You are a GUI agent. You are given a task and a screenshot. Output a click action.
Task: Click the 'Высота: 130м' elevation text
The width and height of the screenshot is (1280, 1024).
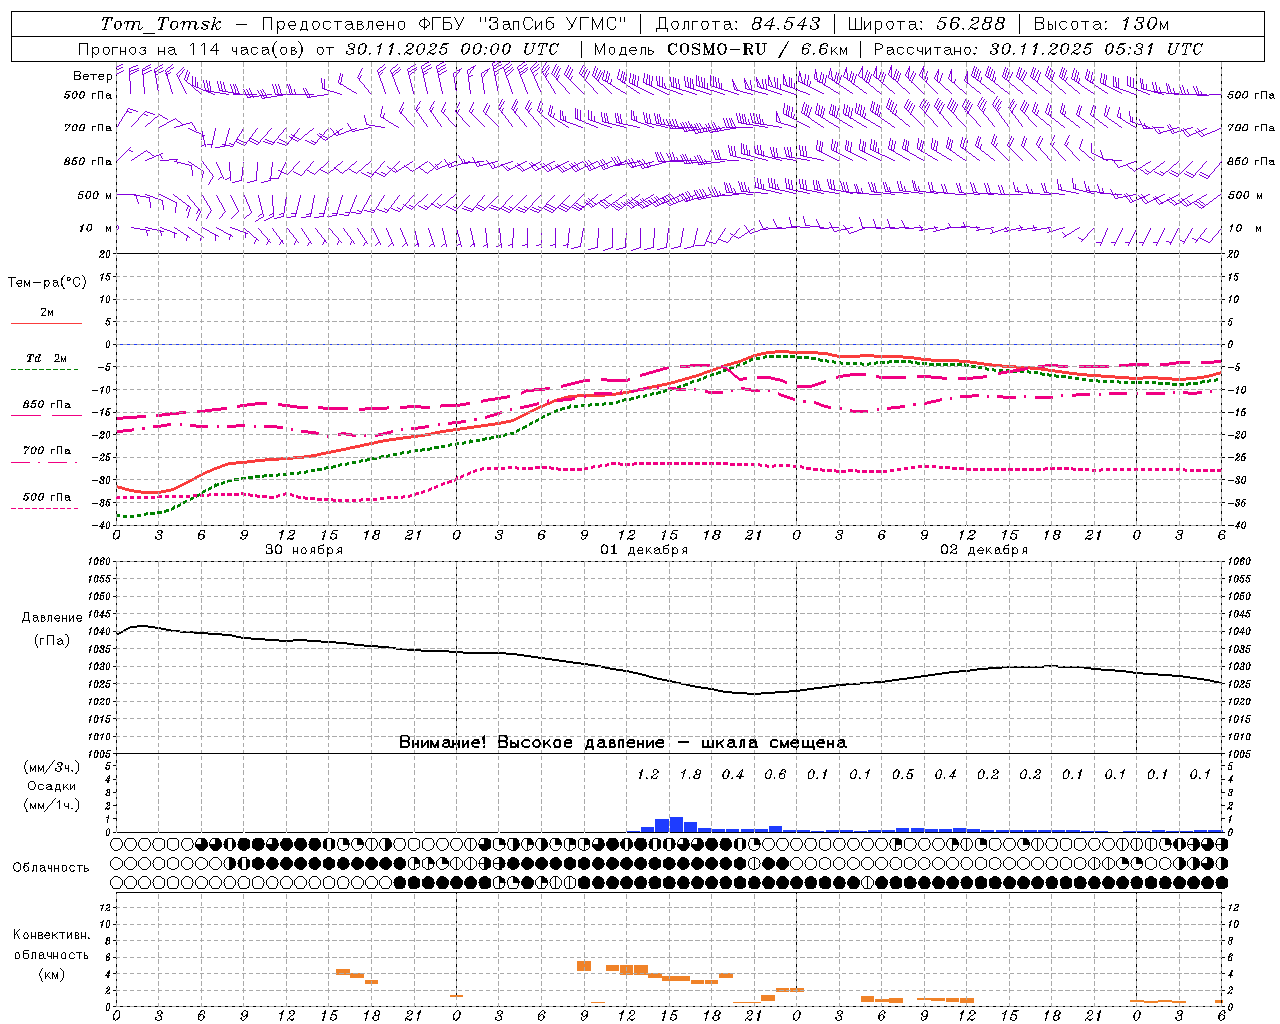(x=1101, y=24)
